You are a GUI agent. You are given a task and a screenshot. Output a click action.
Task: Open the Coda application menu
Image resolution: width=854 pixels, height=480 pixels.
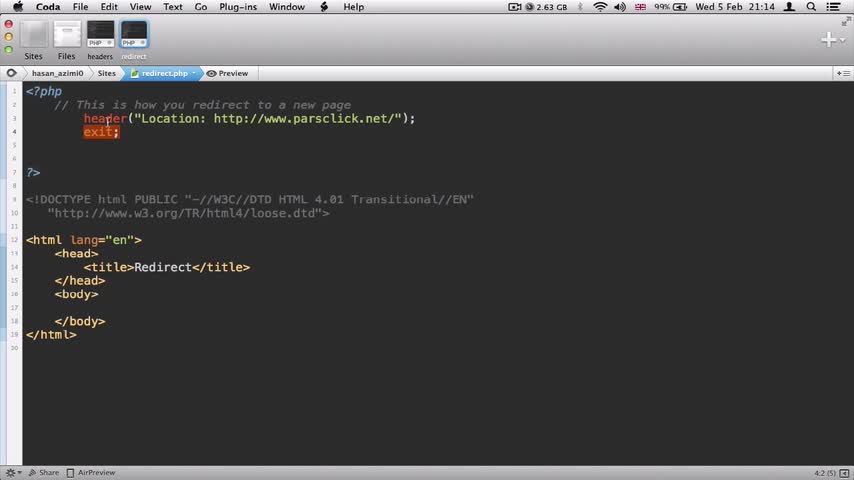48,7
